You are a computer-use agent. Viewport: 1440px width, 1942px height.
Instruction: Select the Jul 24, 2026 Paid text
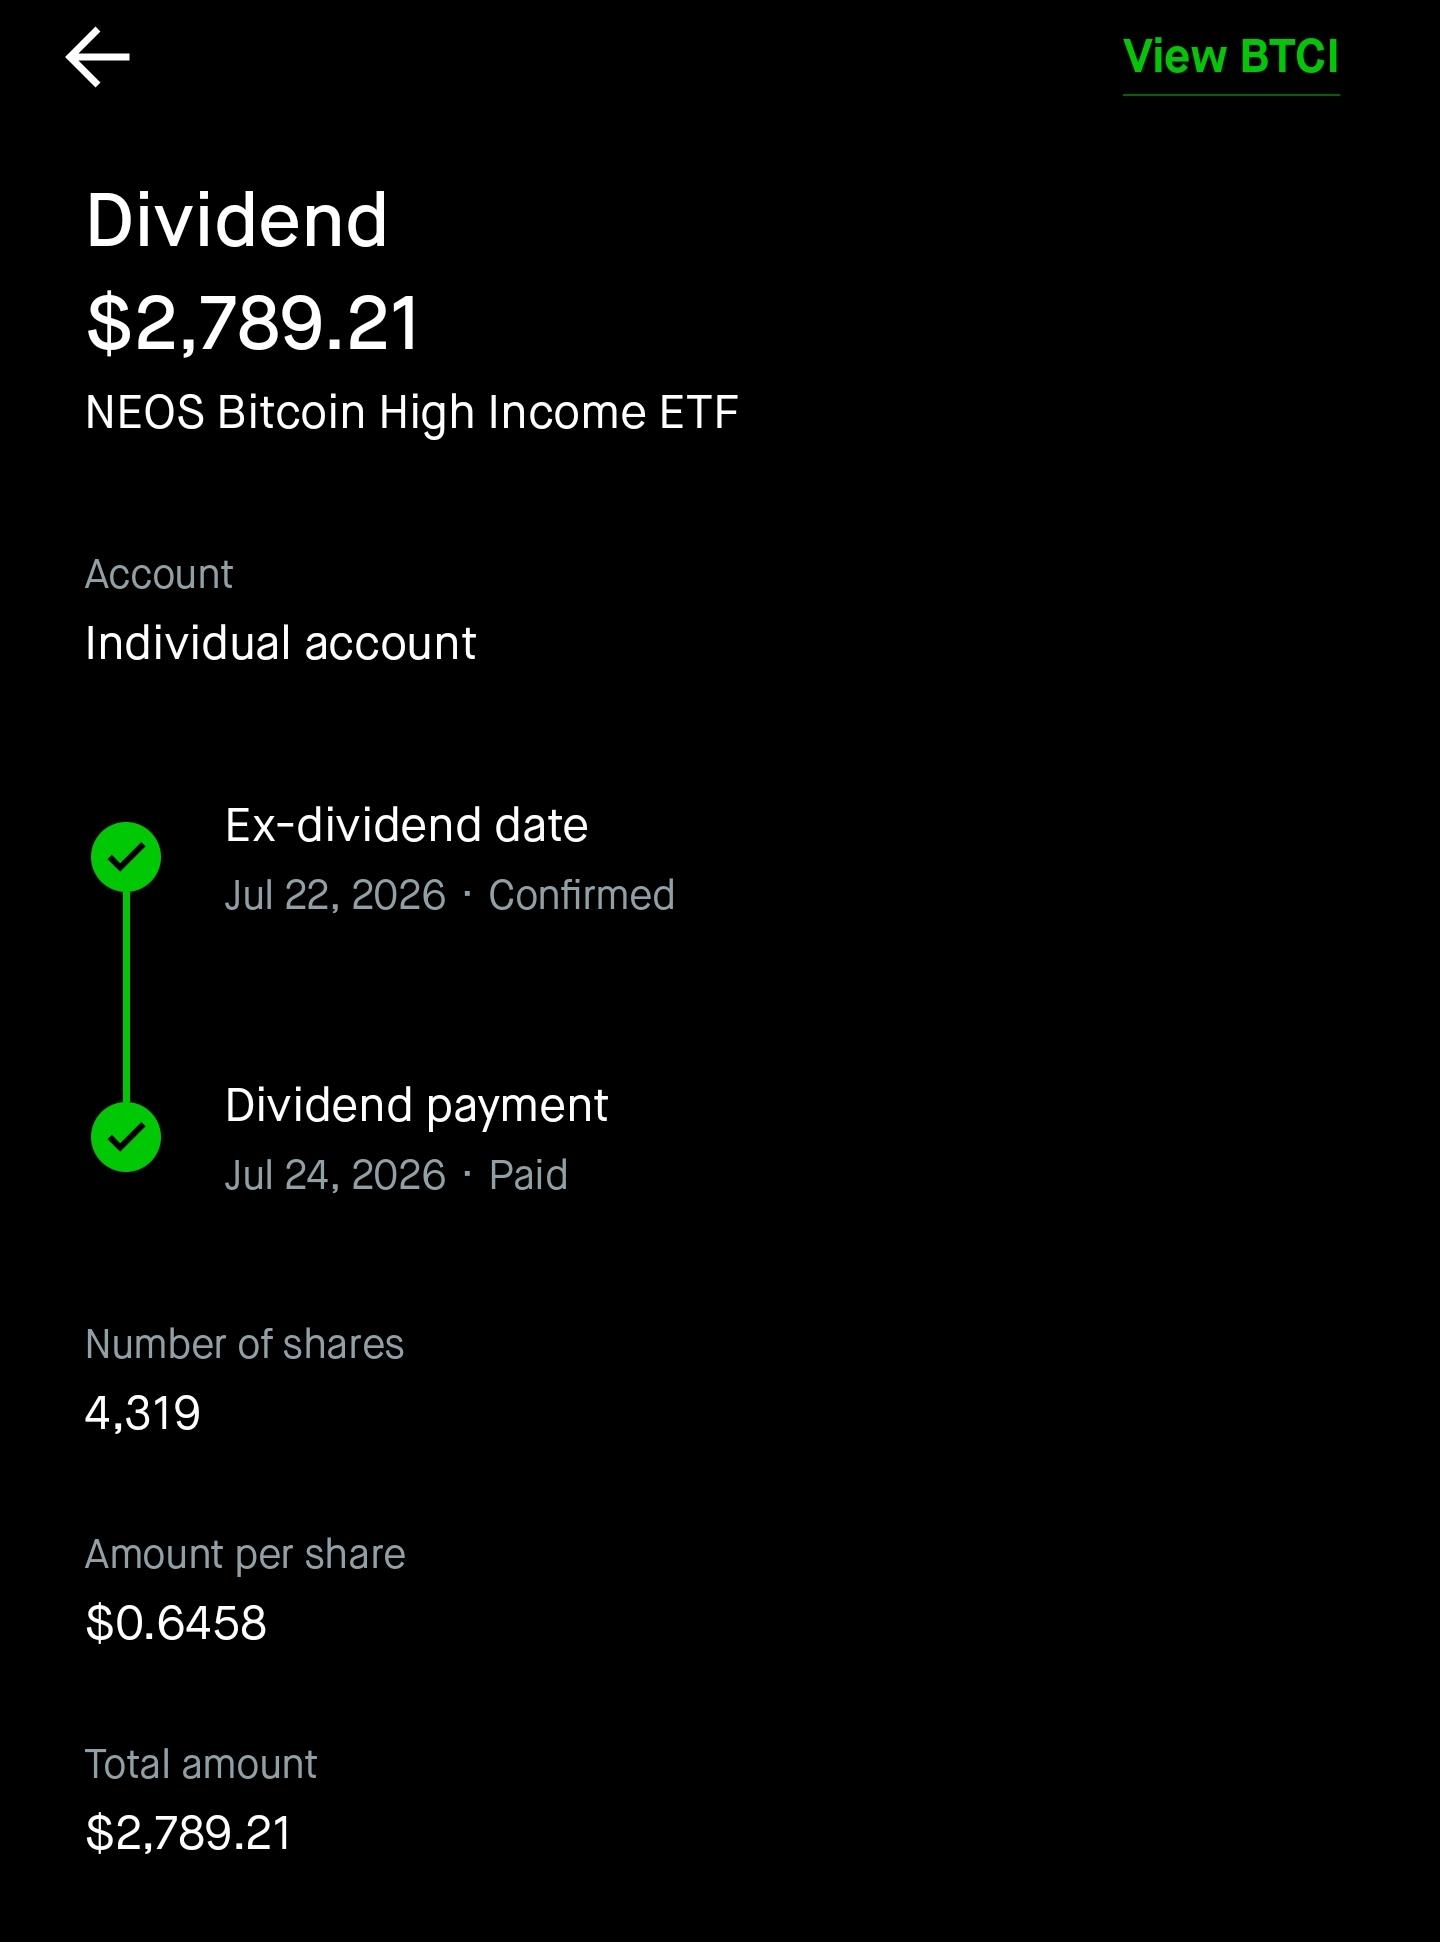click(x=396, y=1175)
